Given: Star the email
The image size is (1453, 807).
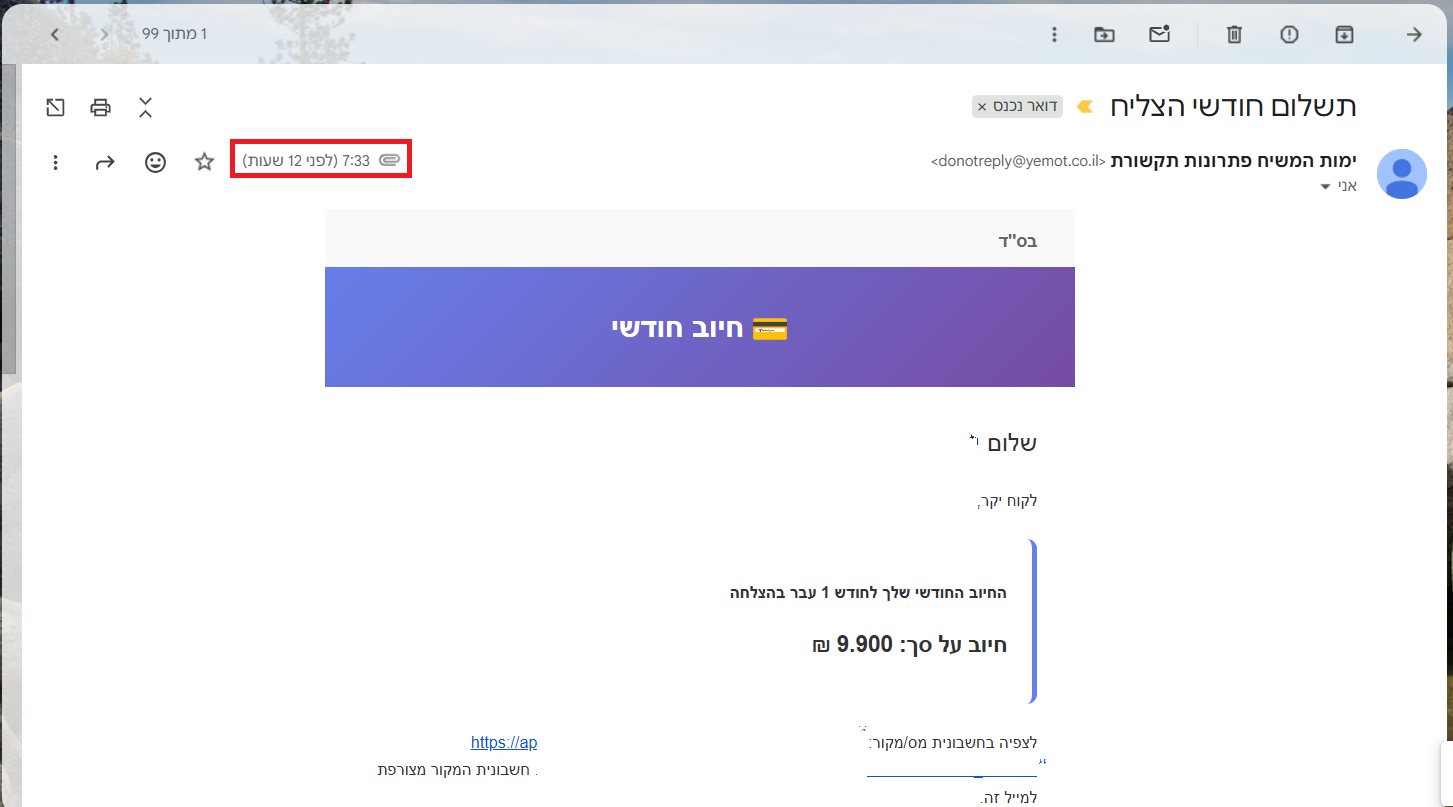Looking at the screenshot, I should click(204, 162).
